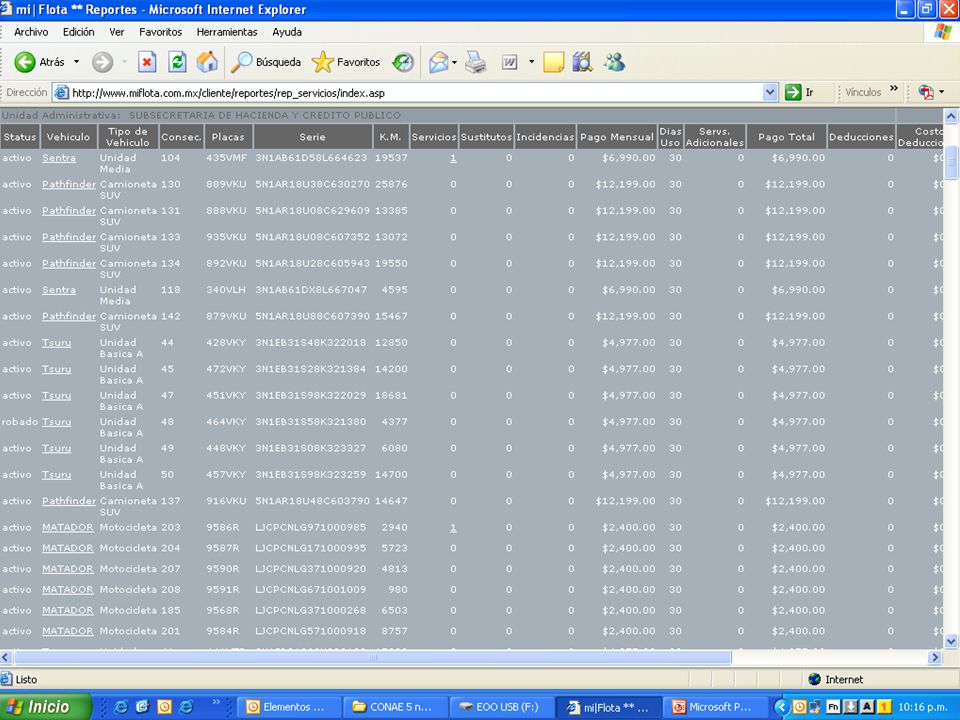Image resolution: width=960 pixels, height=720 pixels.
Task: Open the Ayuda menu
Action: 287,32
